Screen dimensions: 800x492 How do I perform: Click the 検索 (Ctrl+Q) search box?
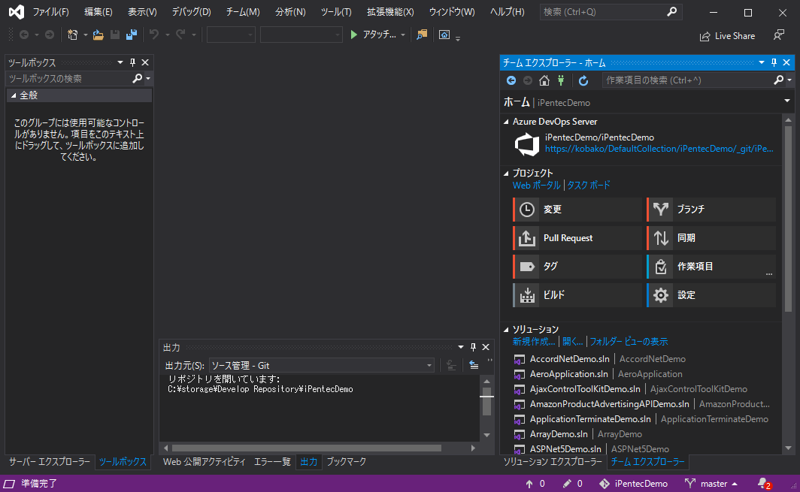tap(611, 12)
